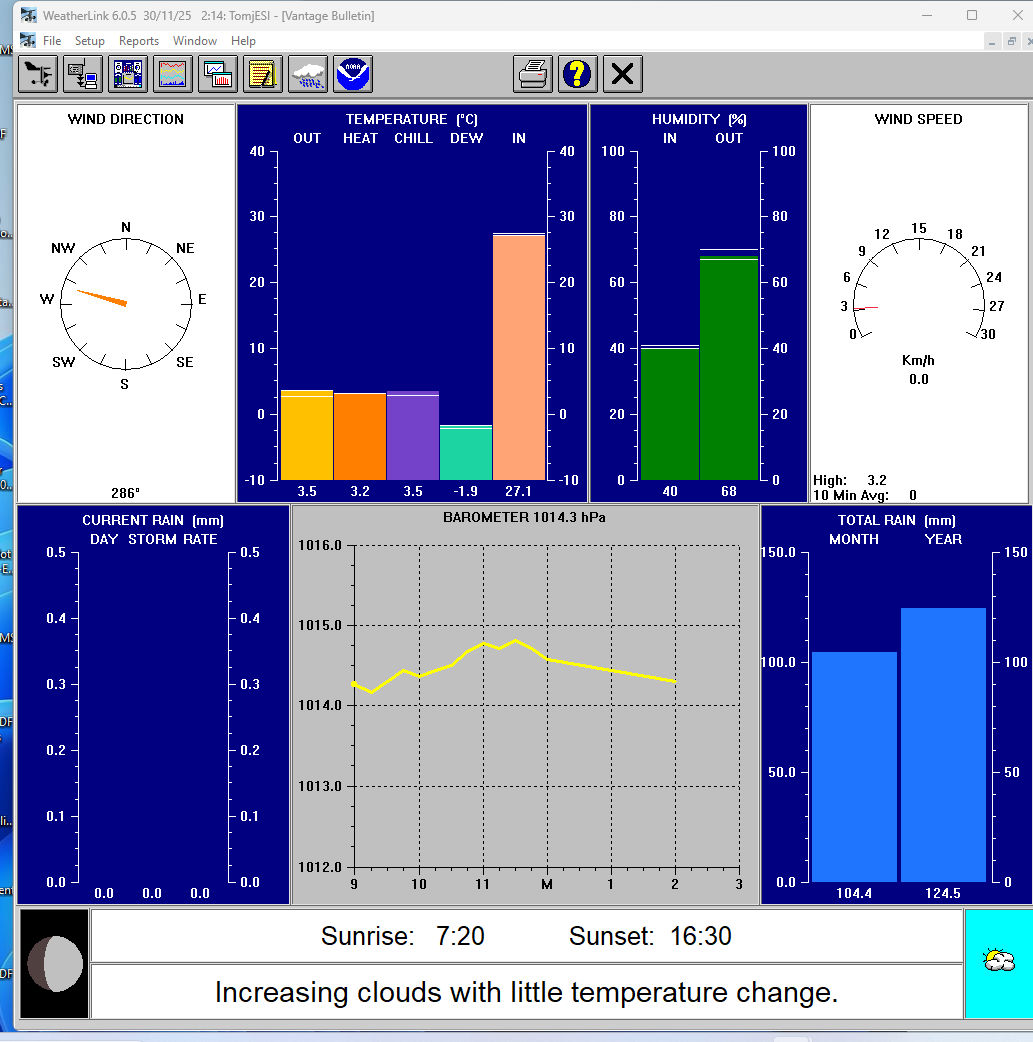Open the File menu

coord(52,41)
